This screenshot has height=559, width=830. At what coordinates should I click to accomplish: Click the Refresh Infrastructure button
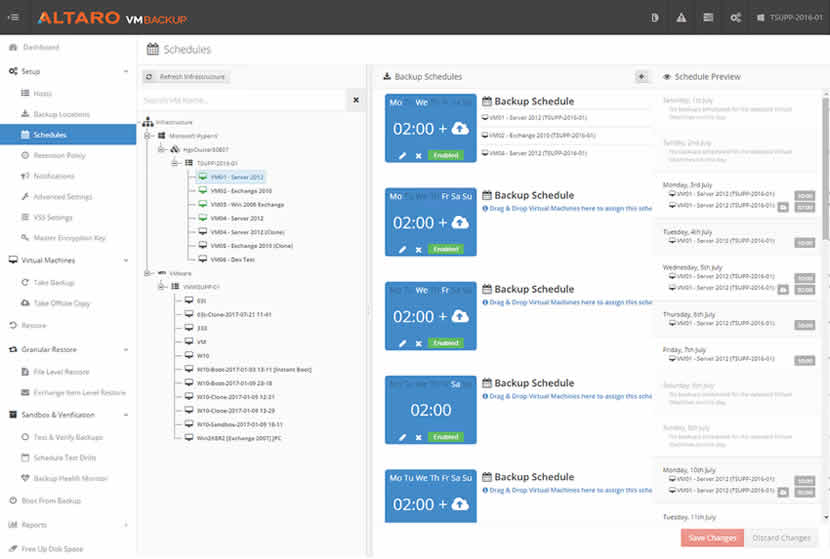pyautogui.click(x=186, y=77)
